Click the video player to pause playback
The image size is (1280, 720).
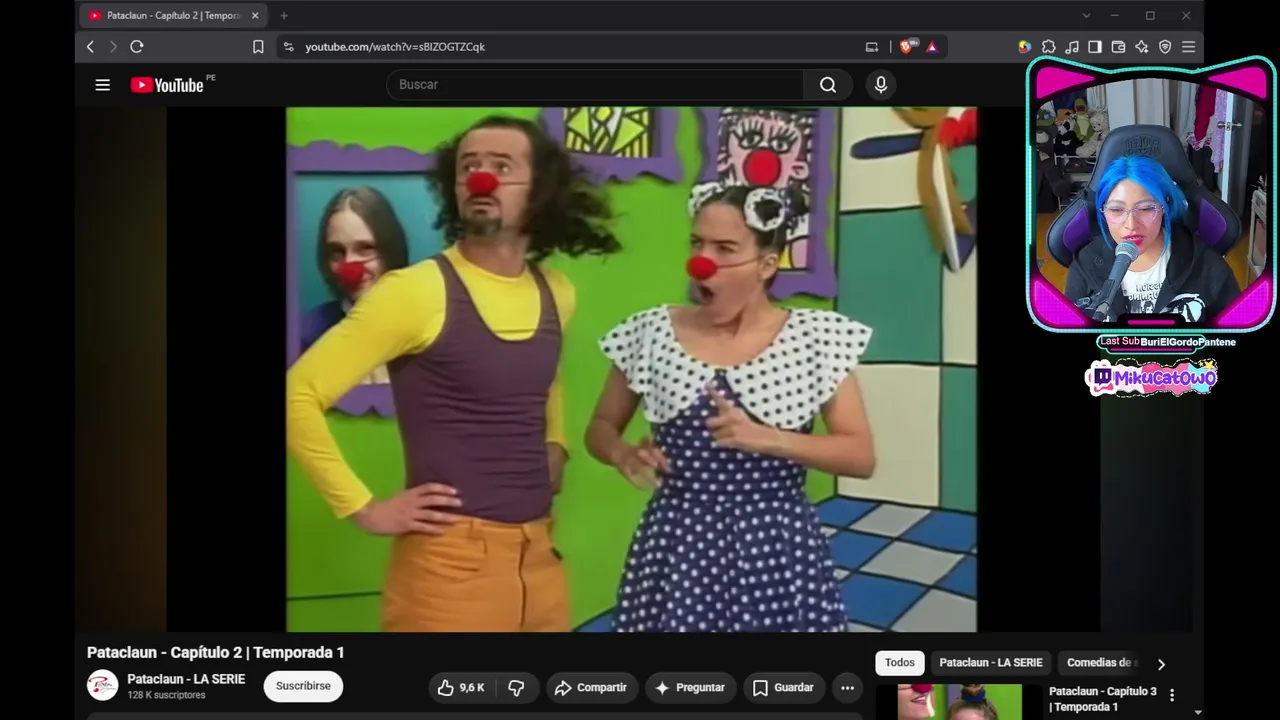coord(631,369)
